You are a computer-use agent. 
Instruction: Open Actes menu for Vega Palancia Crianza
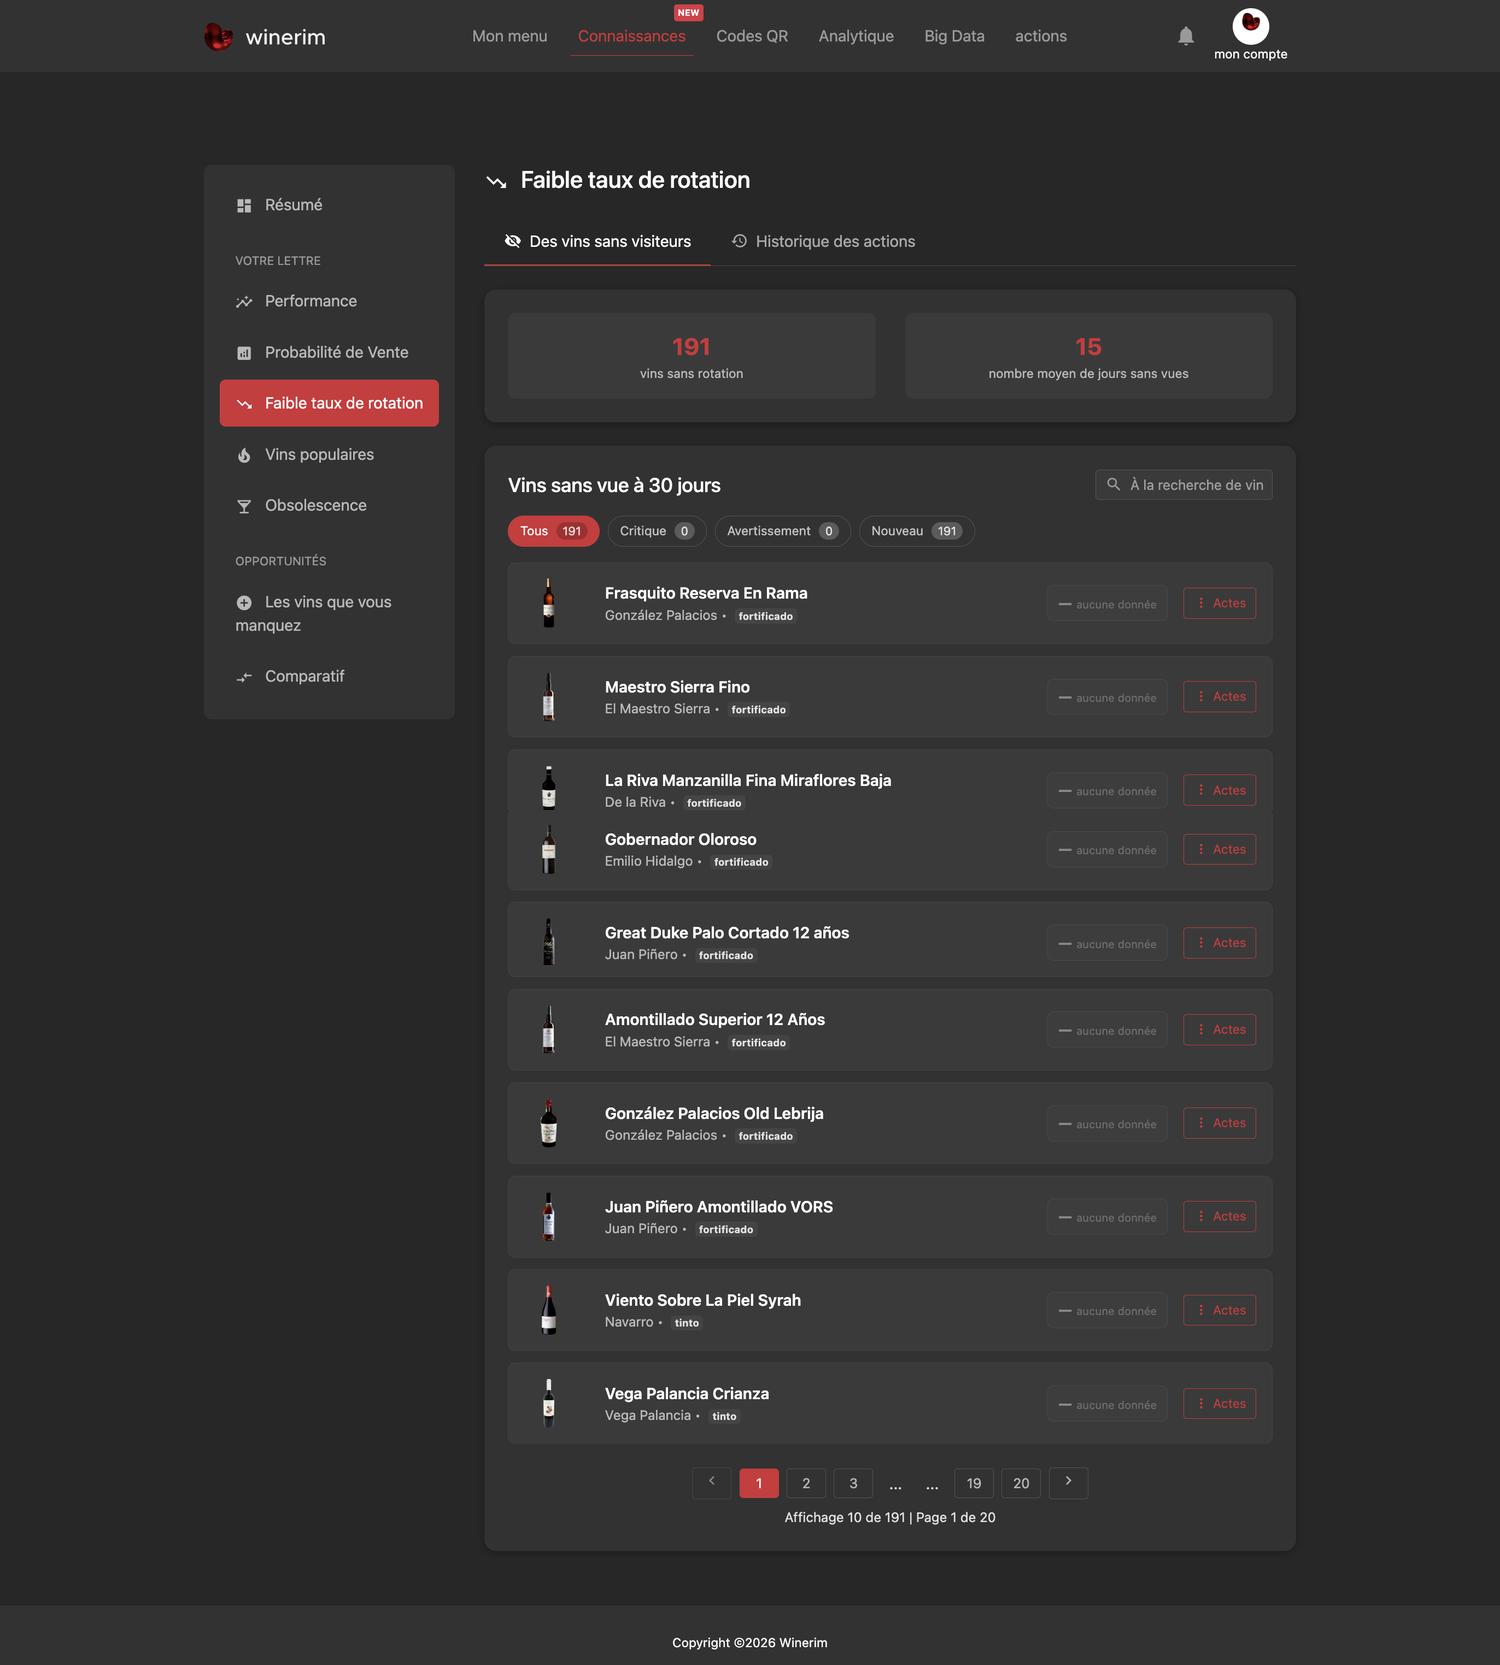tap(1219, 1403)
